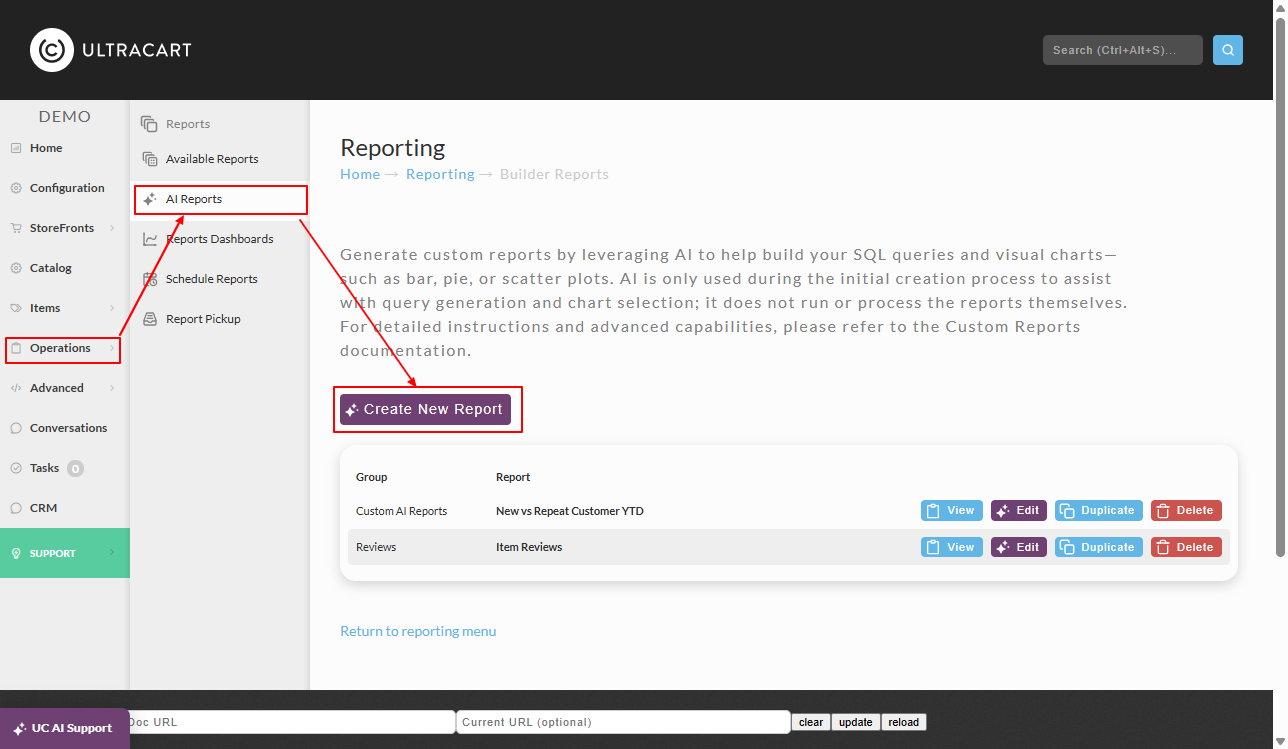This screenshot has height=749, width=1288.
Task: Click the magnifier search button
Action: pyautogui.click(x=1228, y=50)
